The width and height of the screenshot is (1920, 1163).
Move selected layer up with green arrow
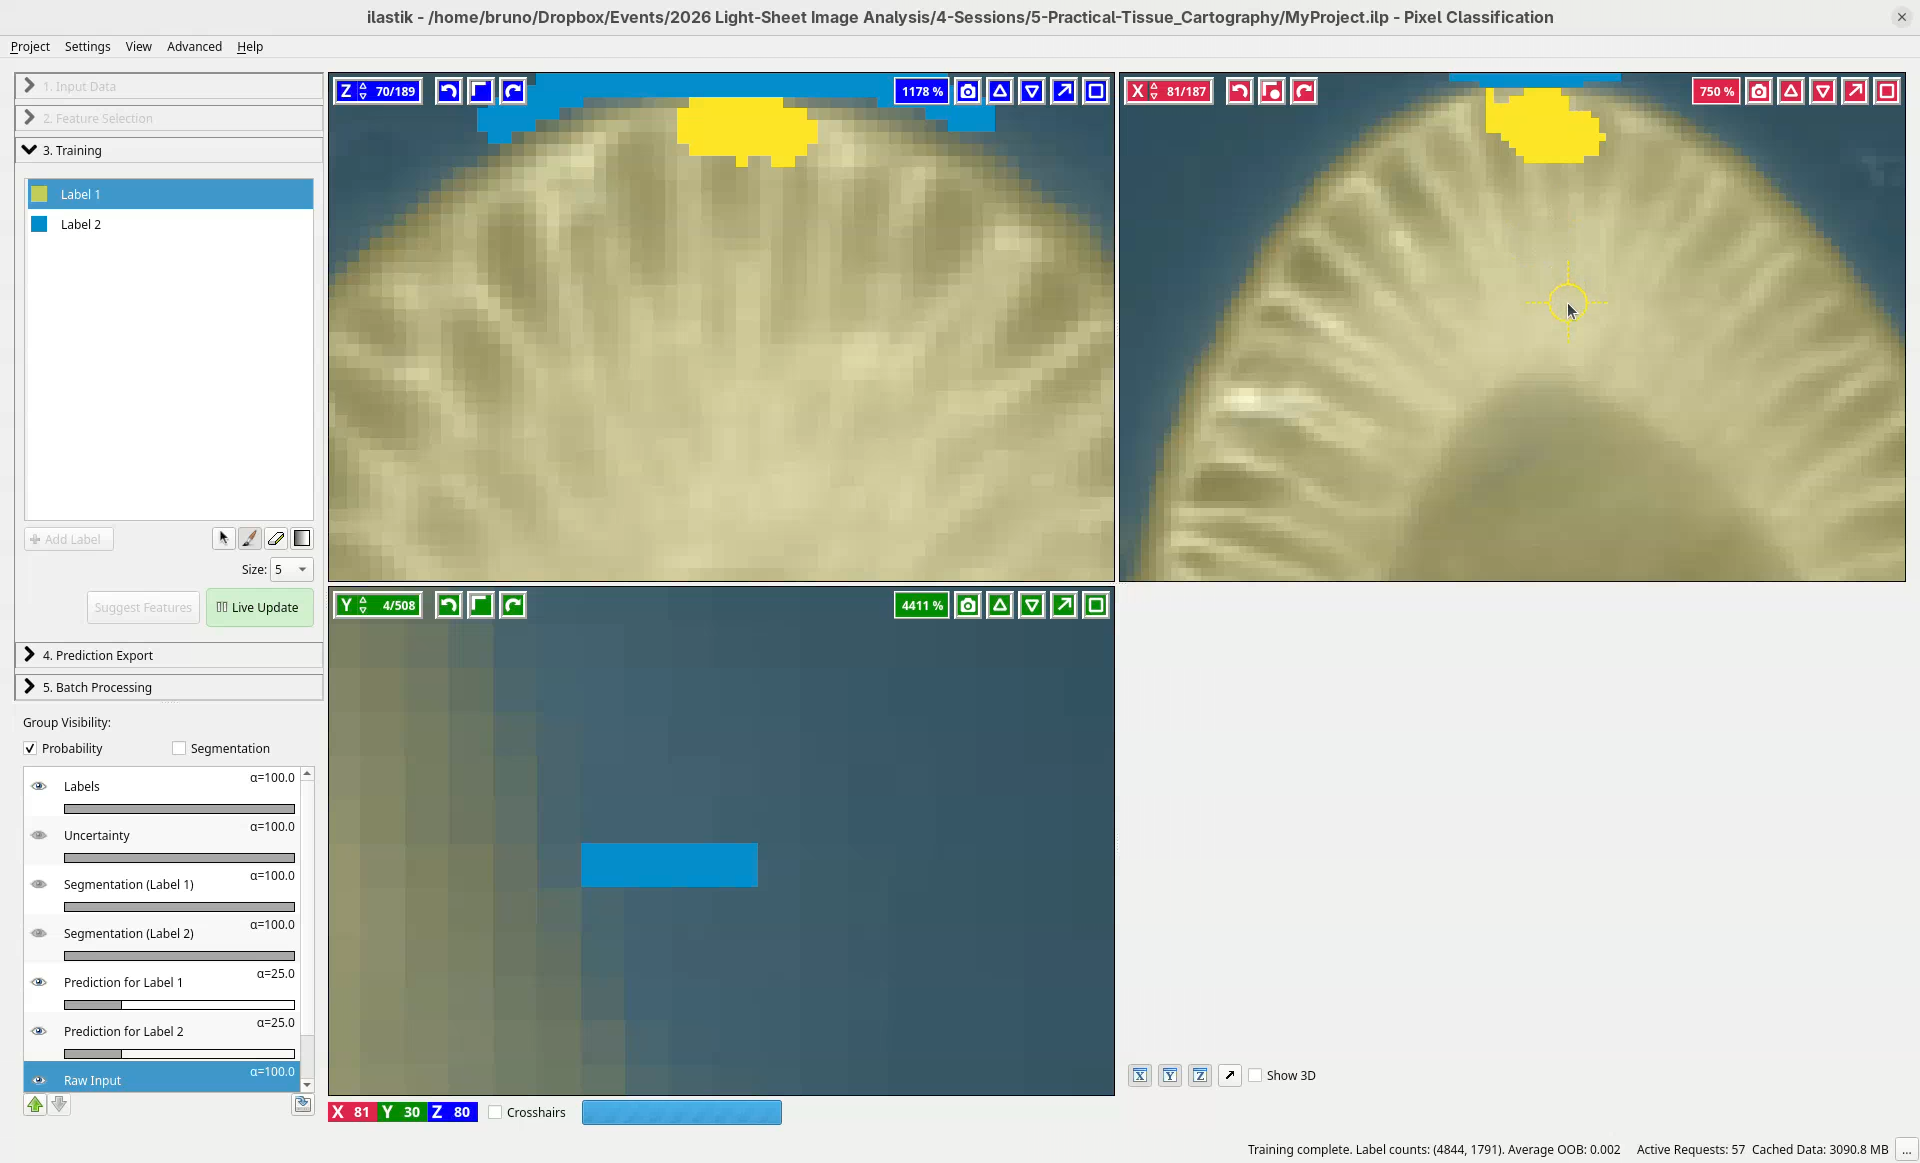click(35, 1105)
